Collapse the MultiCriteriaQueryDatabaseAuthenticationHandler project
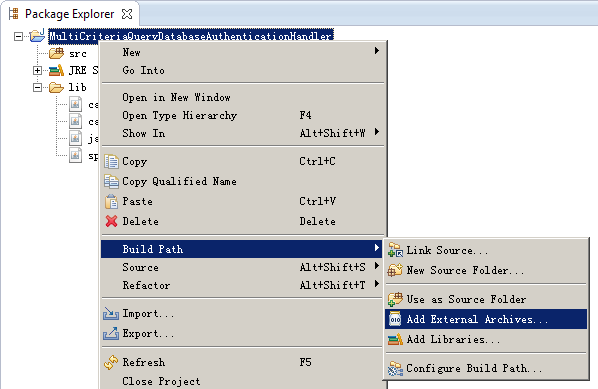The height and width of the screenshot is (389, 598). (18, 37)
